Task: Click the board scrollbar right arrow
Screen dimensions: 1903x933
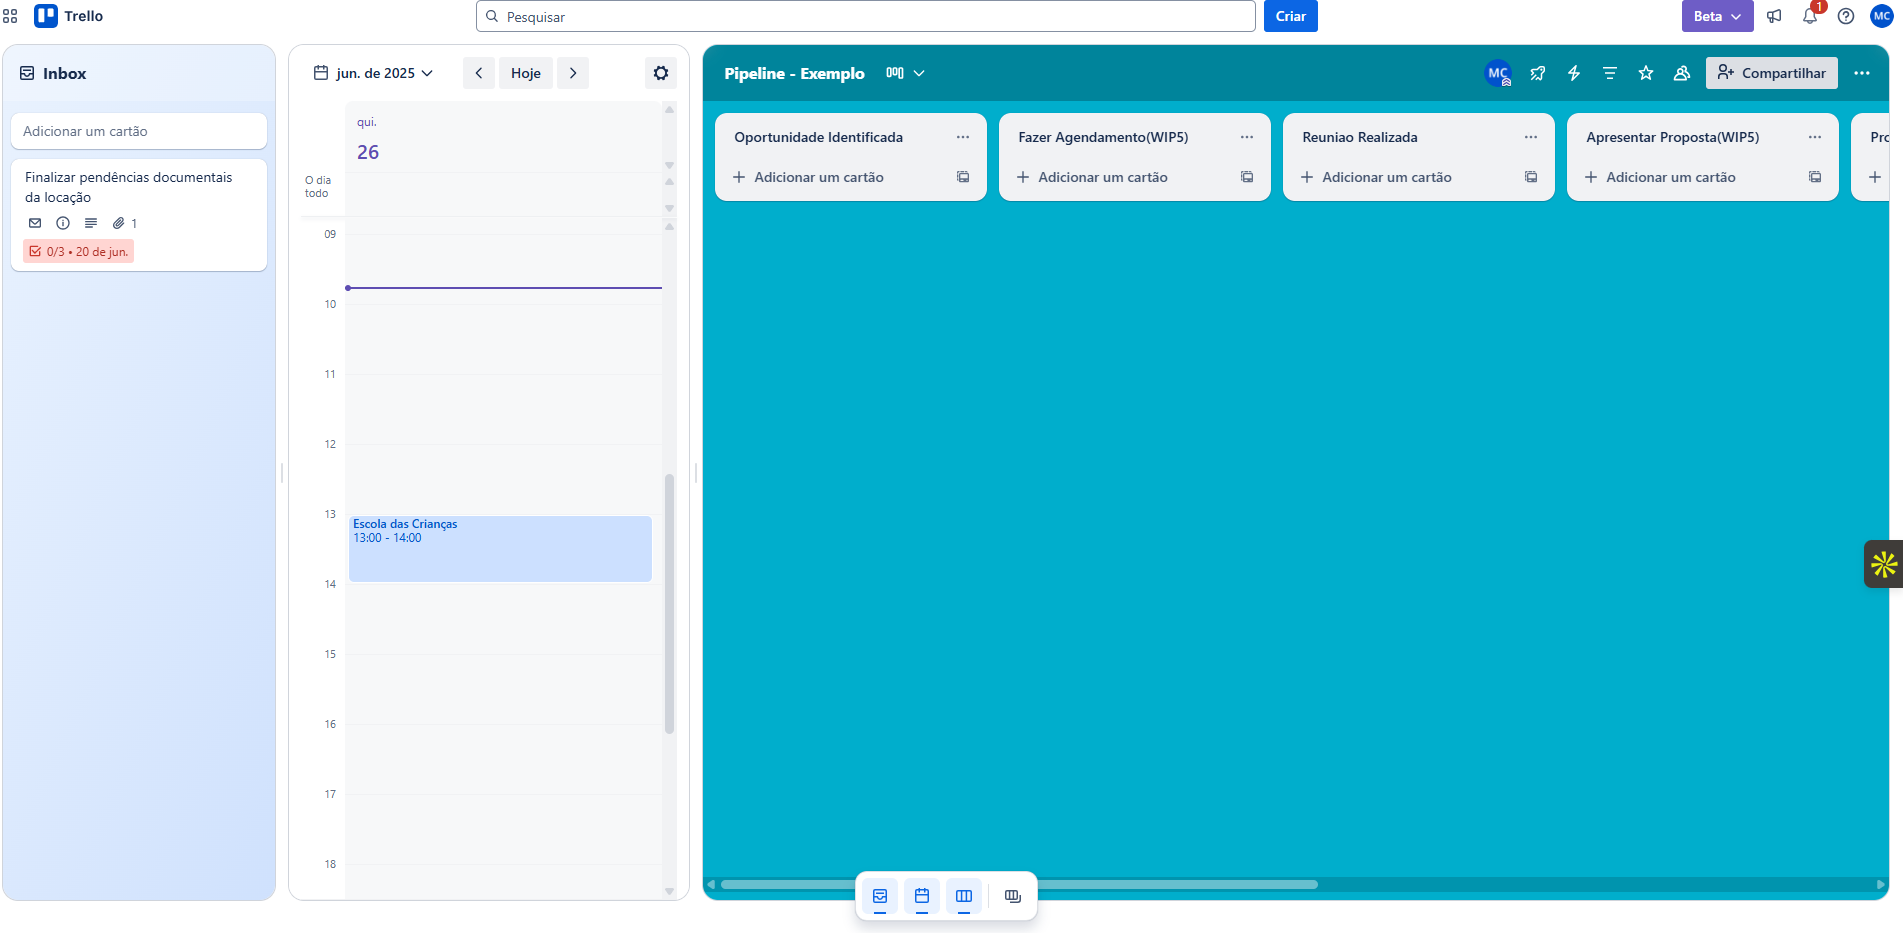Action: pyautogui.click(x=1880, y=884)
